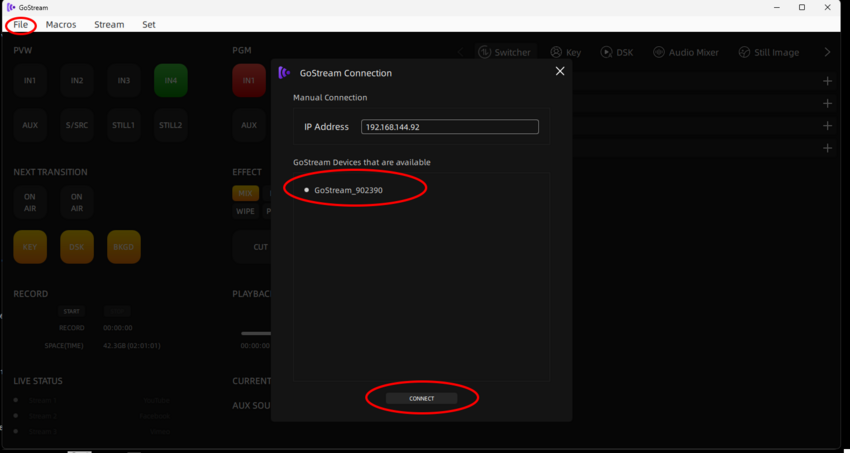Click the Stream 2 status dot
Screen dimensions: 850x453
16,416
